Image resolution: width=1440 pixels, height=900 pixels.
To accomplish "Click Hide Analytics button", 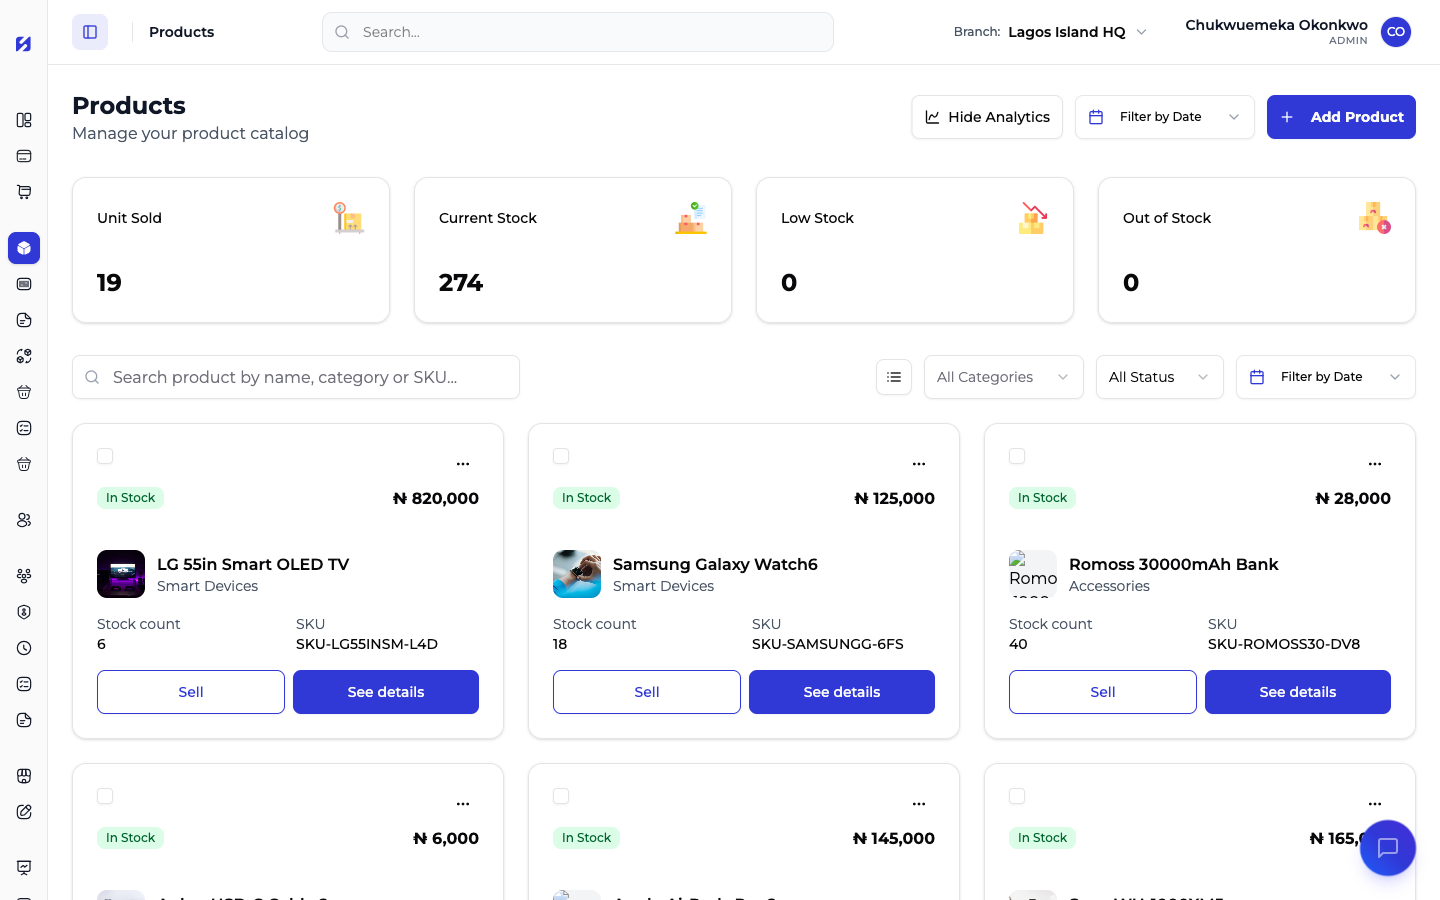I will (987, 117).
